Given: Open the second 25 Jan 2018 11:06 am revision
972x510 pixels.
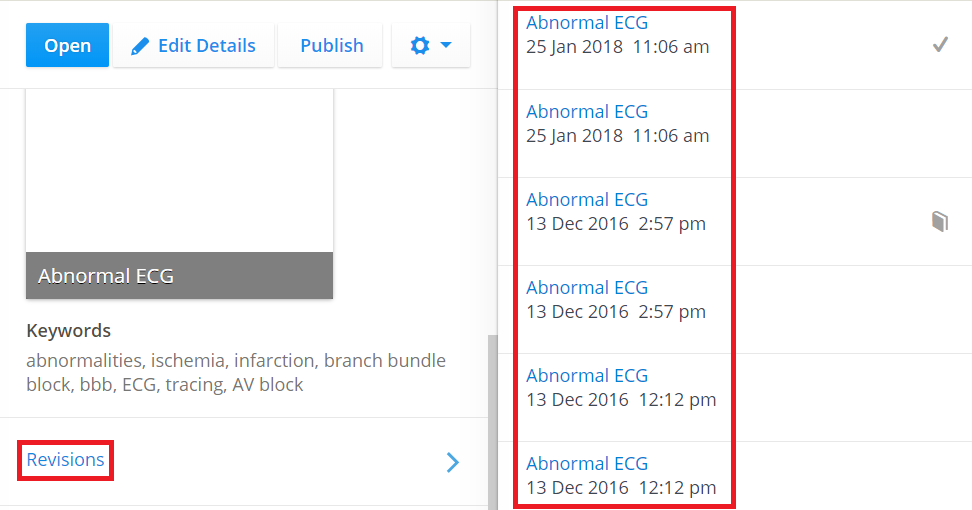Looking at the screenshot, I should tap(587, 111).
